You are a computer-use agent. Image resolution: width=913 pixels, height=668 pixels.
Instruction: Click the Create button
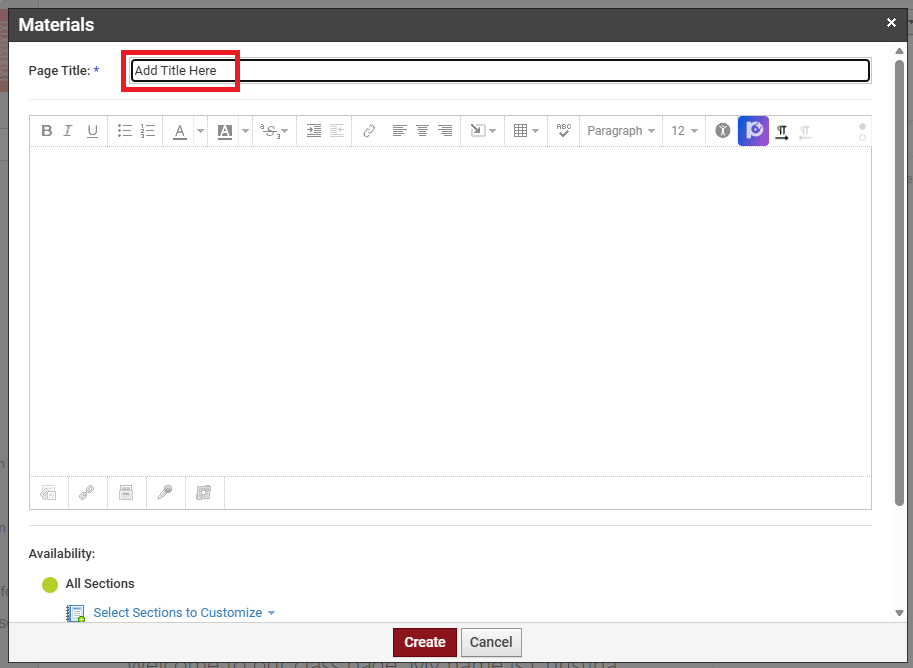425,642
